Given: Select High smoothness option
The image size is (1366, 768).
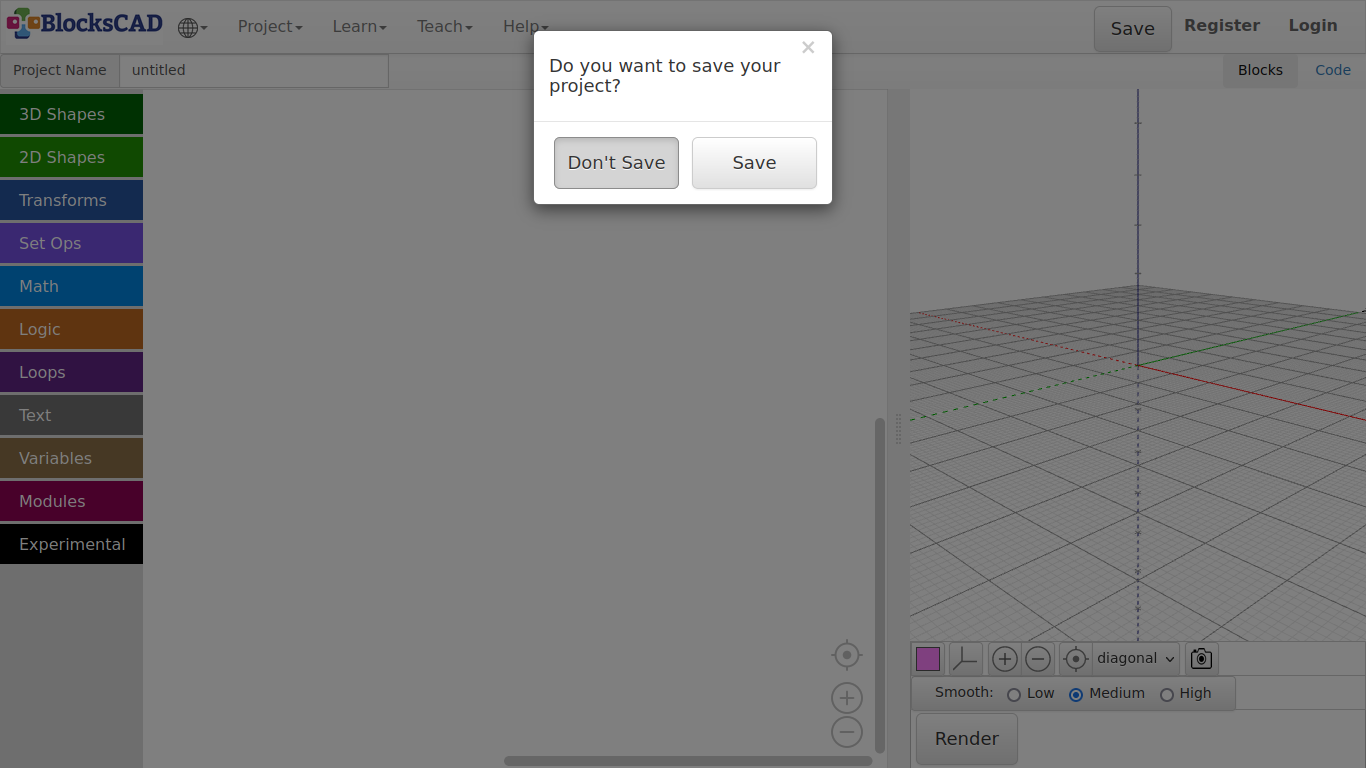Looking at the screenshot, I should (1166, 694).
